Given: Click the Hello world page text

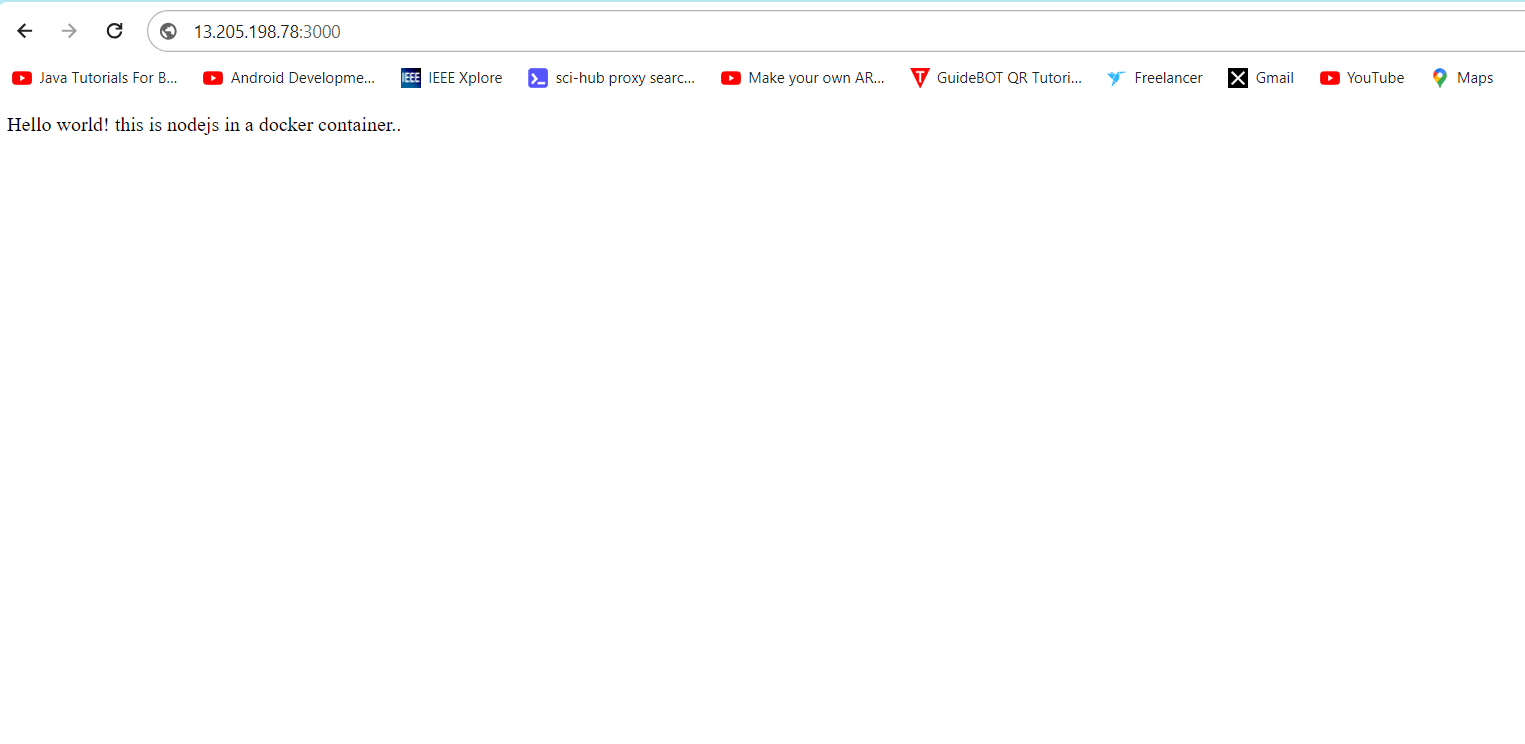Looking at the screenshot, I should click(203, 125).
